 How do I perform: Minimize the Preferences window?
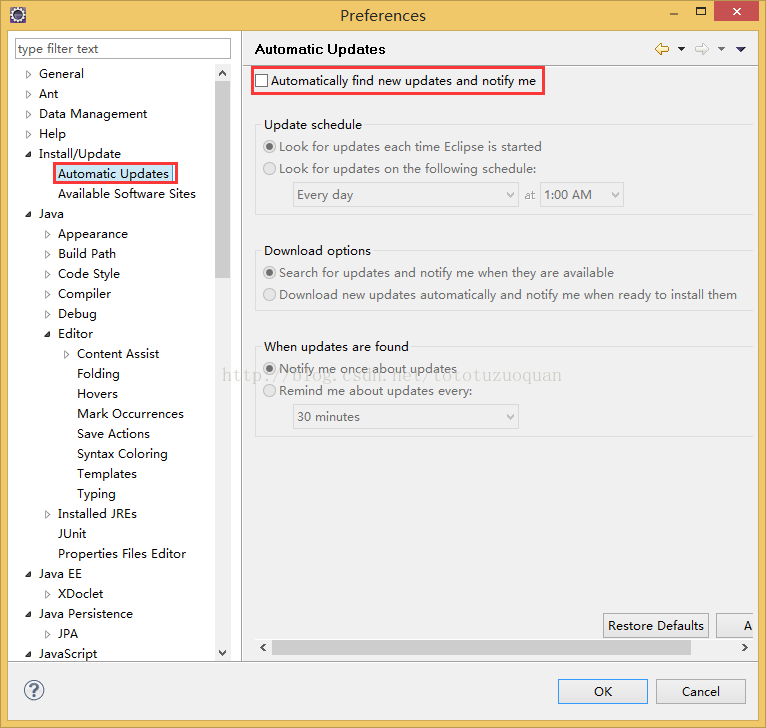[674, 14]
